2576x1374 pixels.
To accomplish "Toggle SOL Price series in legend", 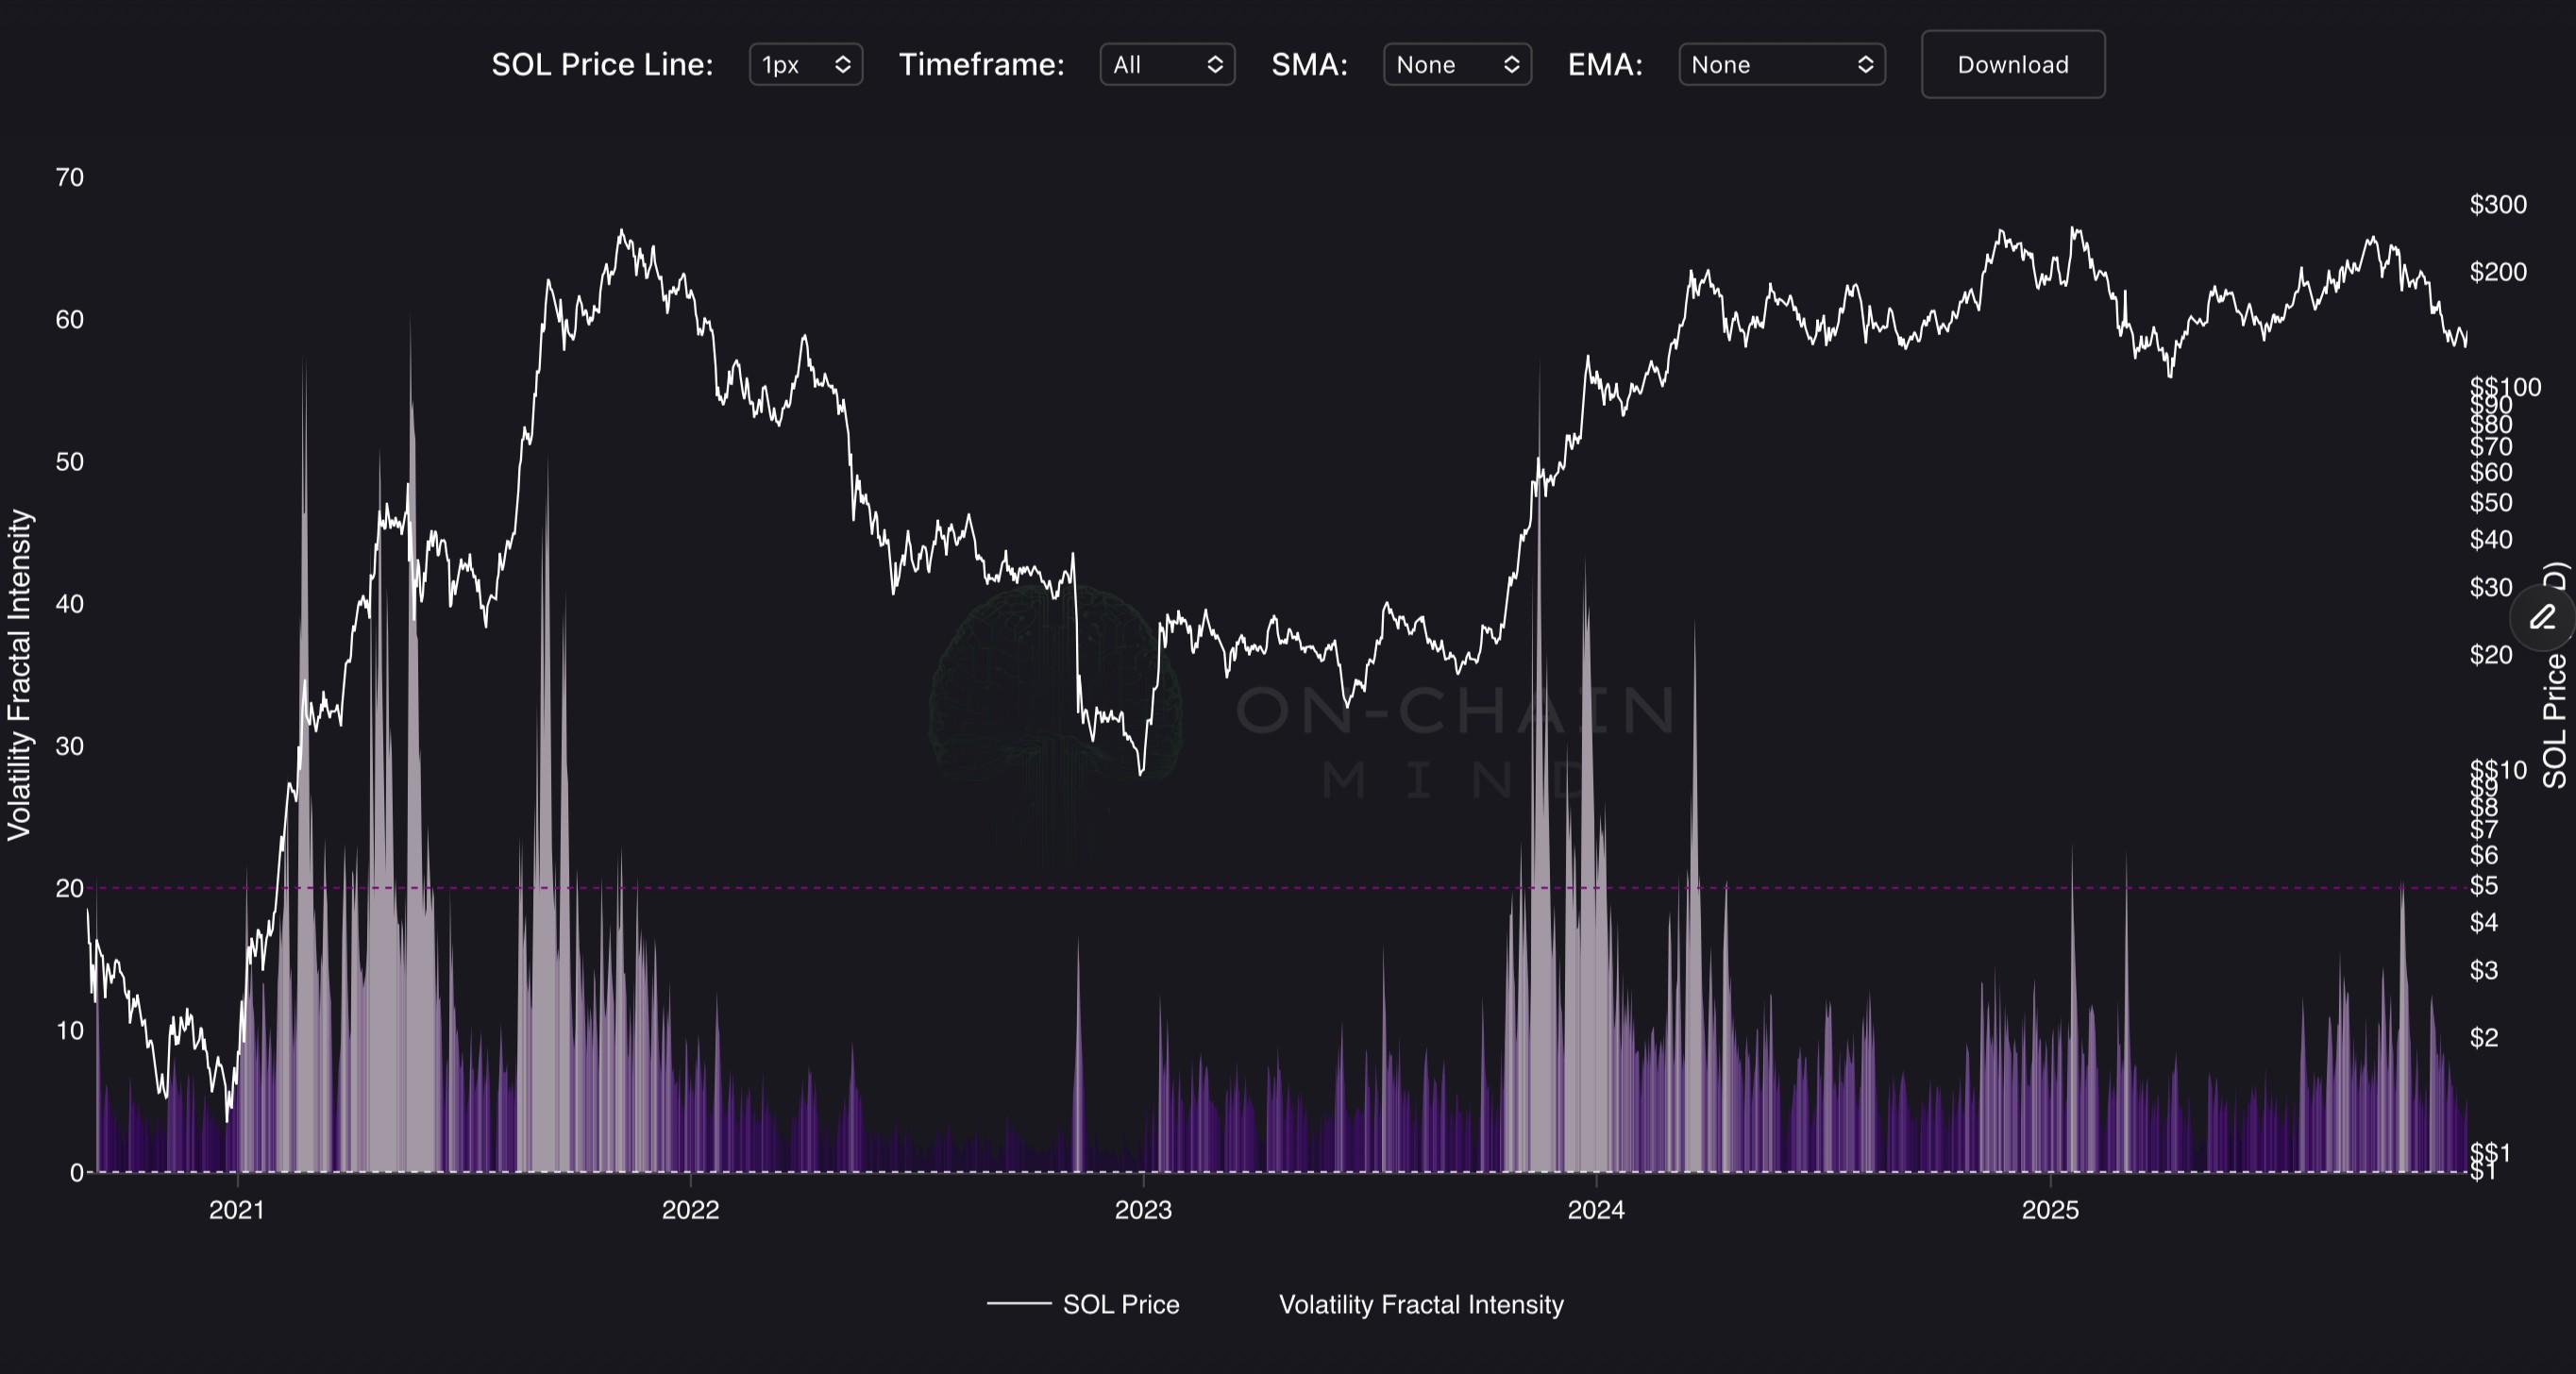I will [1120, 1304].
